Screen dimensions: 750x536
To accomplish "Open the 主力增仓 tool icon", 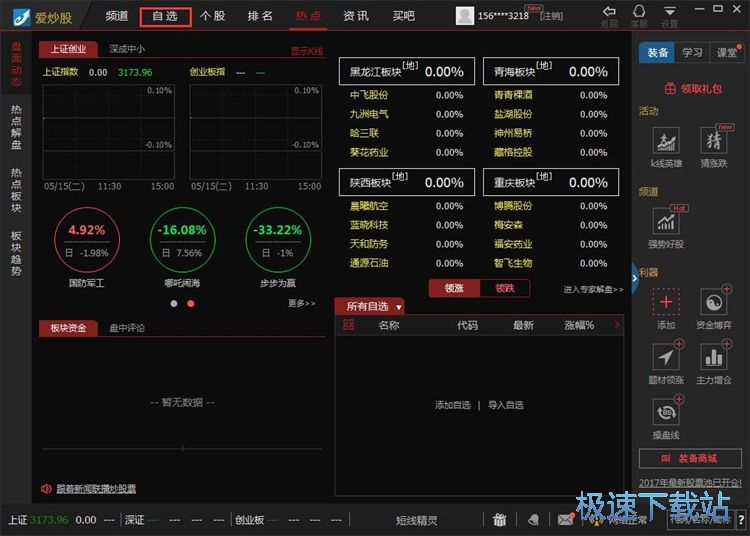I will [x=714, y=357].
